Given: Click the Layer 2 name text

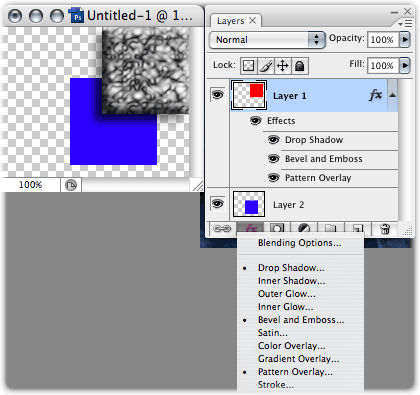Looking at the screenshot, I should coord(288,205).
